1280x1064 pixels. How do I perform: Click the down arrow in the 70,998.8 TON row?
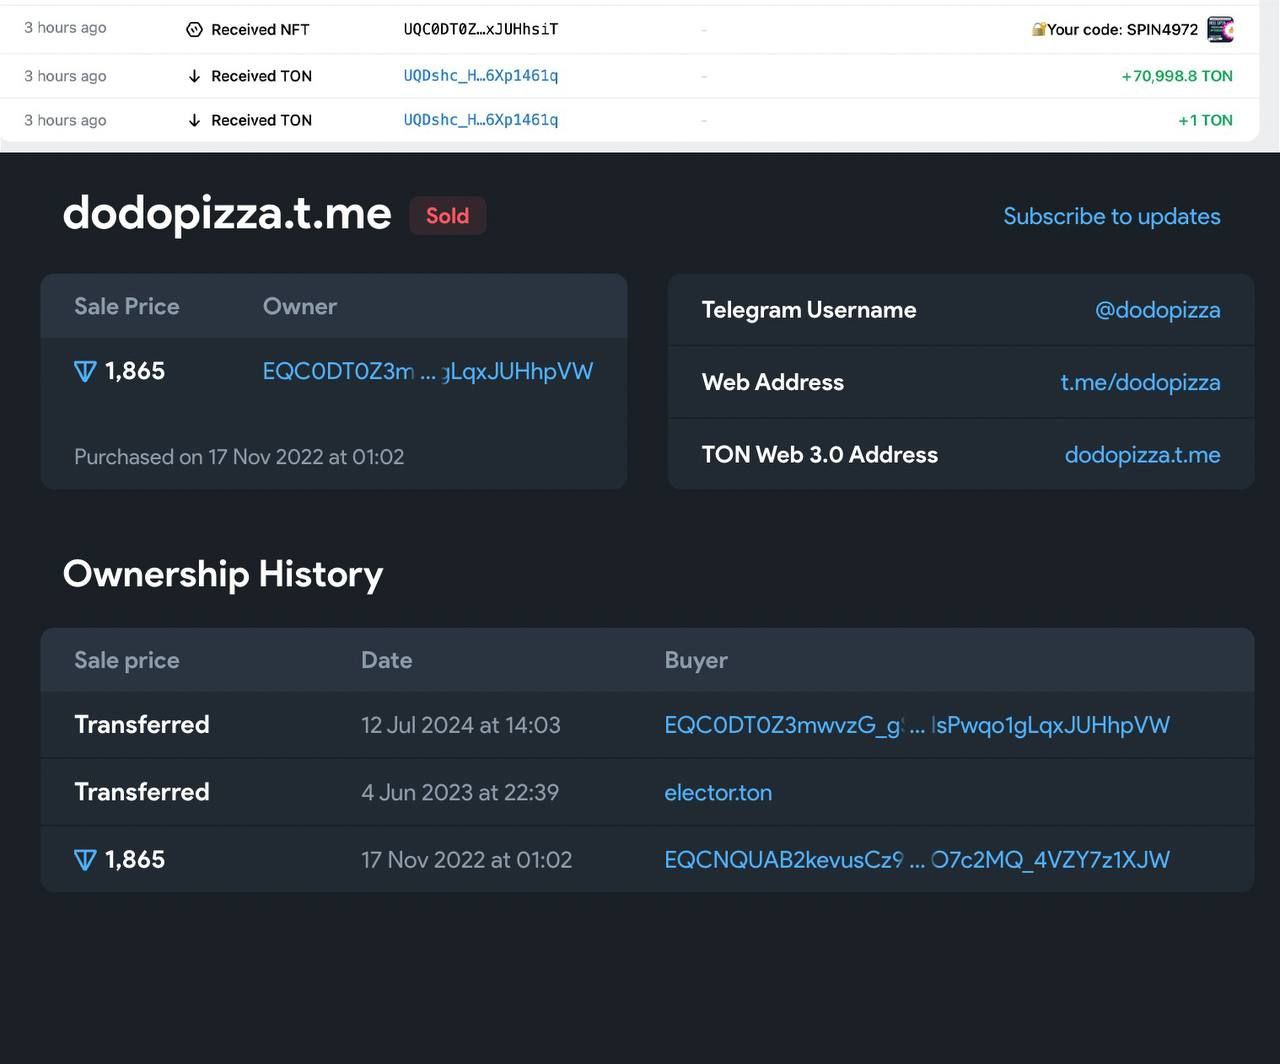(x=194, y=76)
